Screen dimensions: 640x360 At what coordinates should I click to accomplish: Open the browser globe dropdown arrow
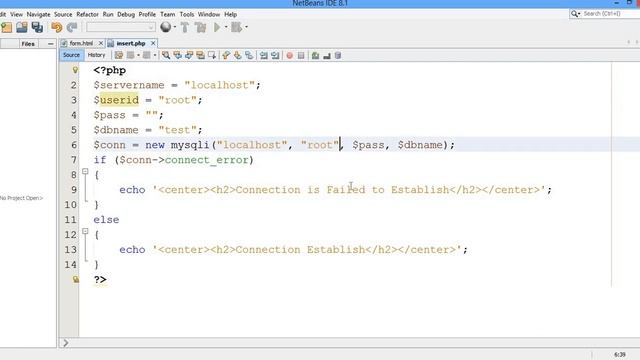tap(175, 27)
